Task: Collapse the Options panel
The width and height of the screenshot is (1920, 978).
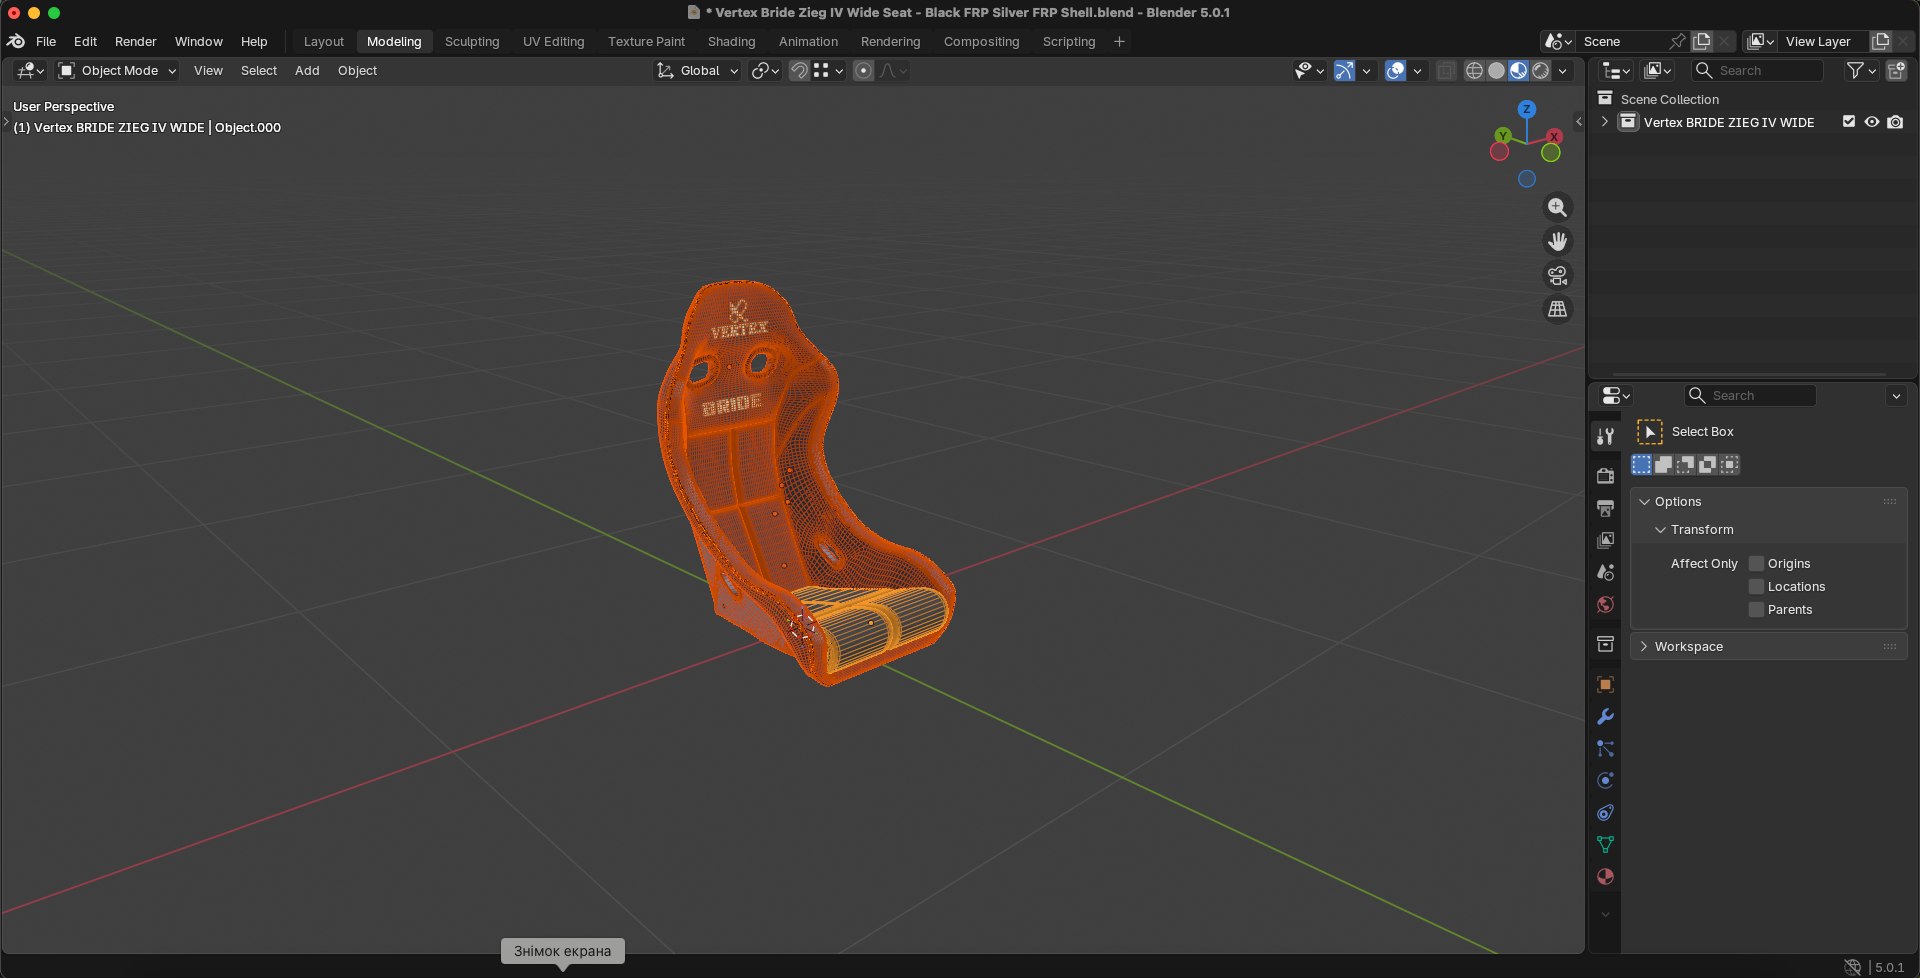Action: [1645, 502]
